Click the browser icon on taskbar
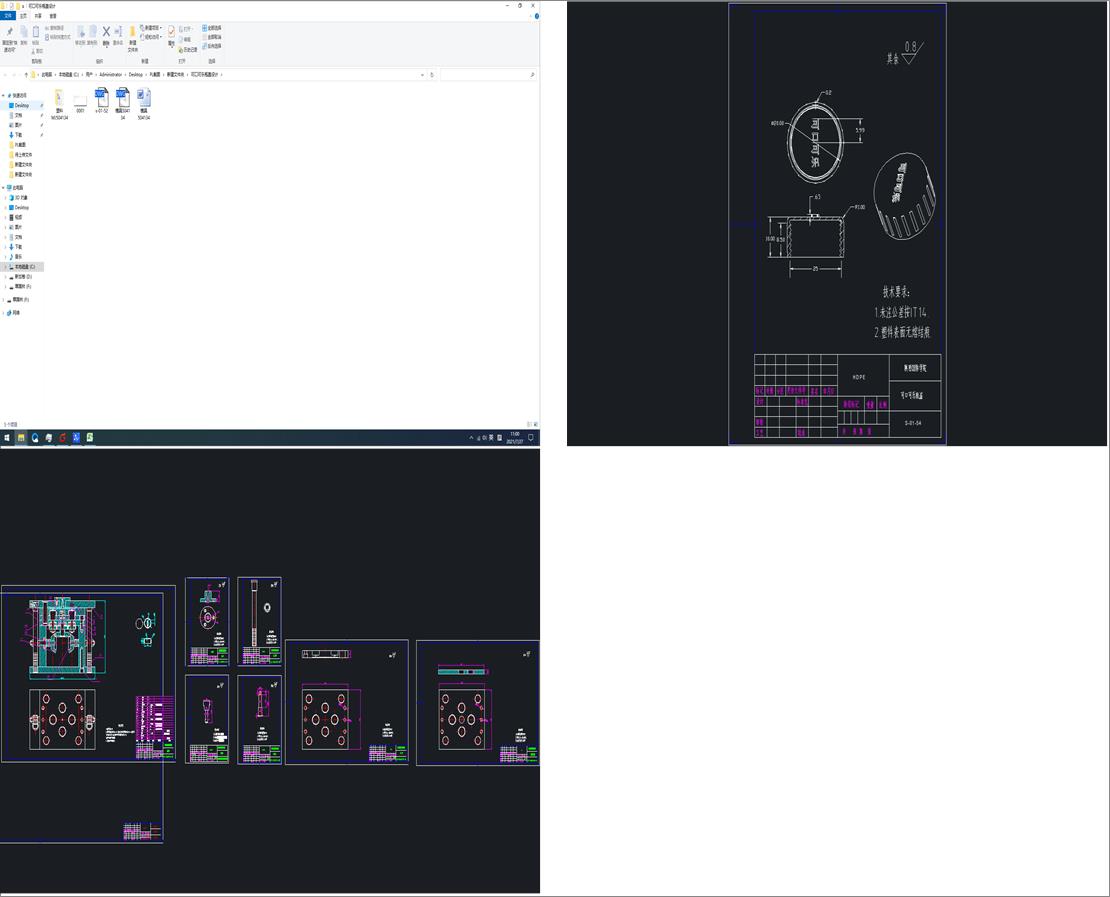The height and width of the screenshot is (897, 1110). pyautogui.click(x=35, y=438)
